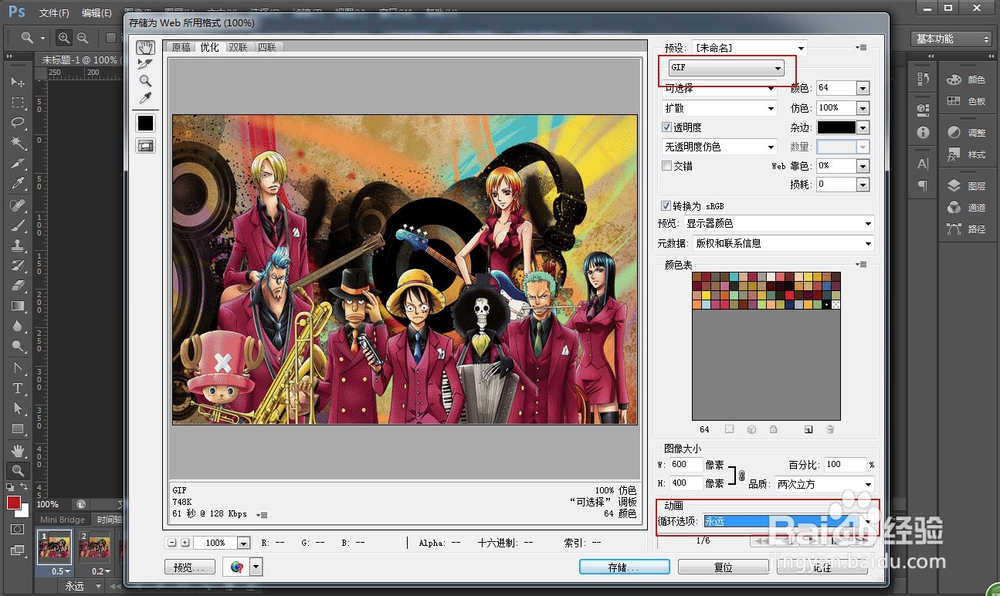This screenshot has height=596, width=1000.
Task: Click the 杂边 matte black color swatch
Action: coord(836,127)
